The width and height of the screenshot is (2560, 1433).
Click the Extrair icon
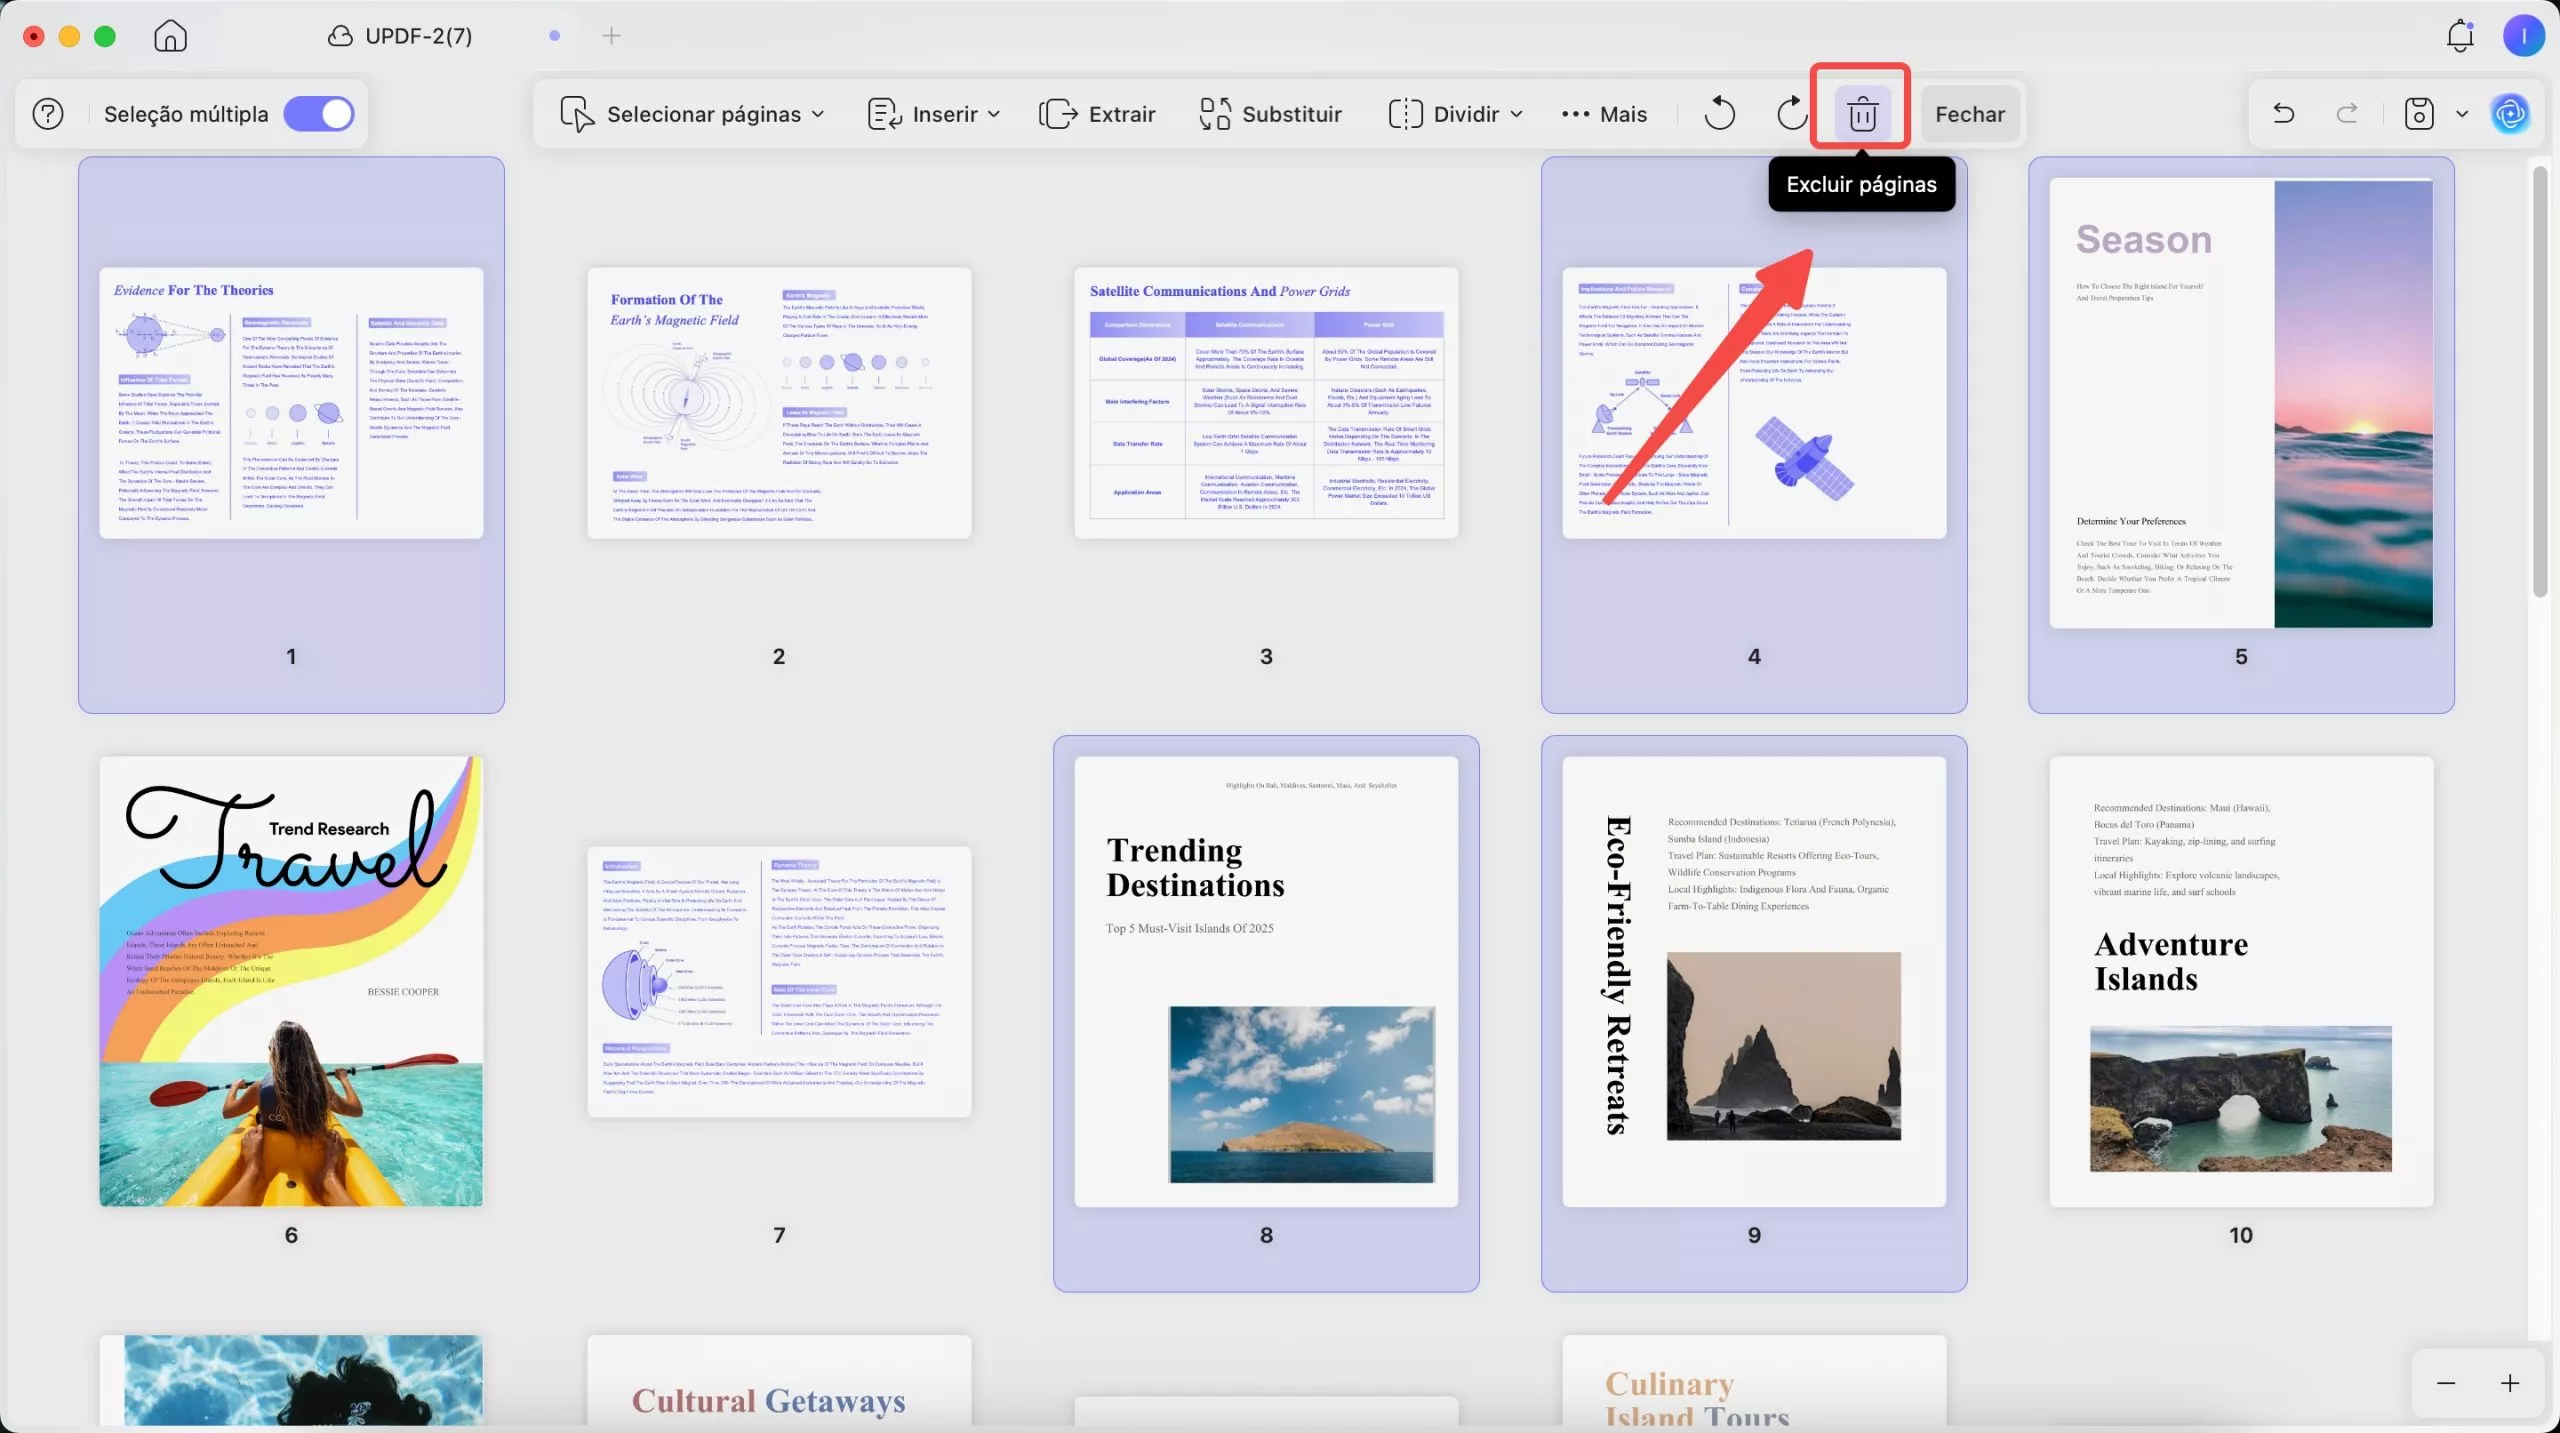[x=1057, y=114]
